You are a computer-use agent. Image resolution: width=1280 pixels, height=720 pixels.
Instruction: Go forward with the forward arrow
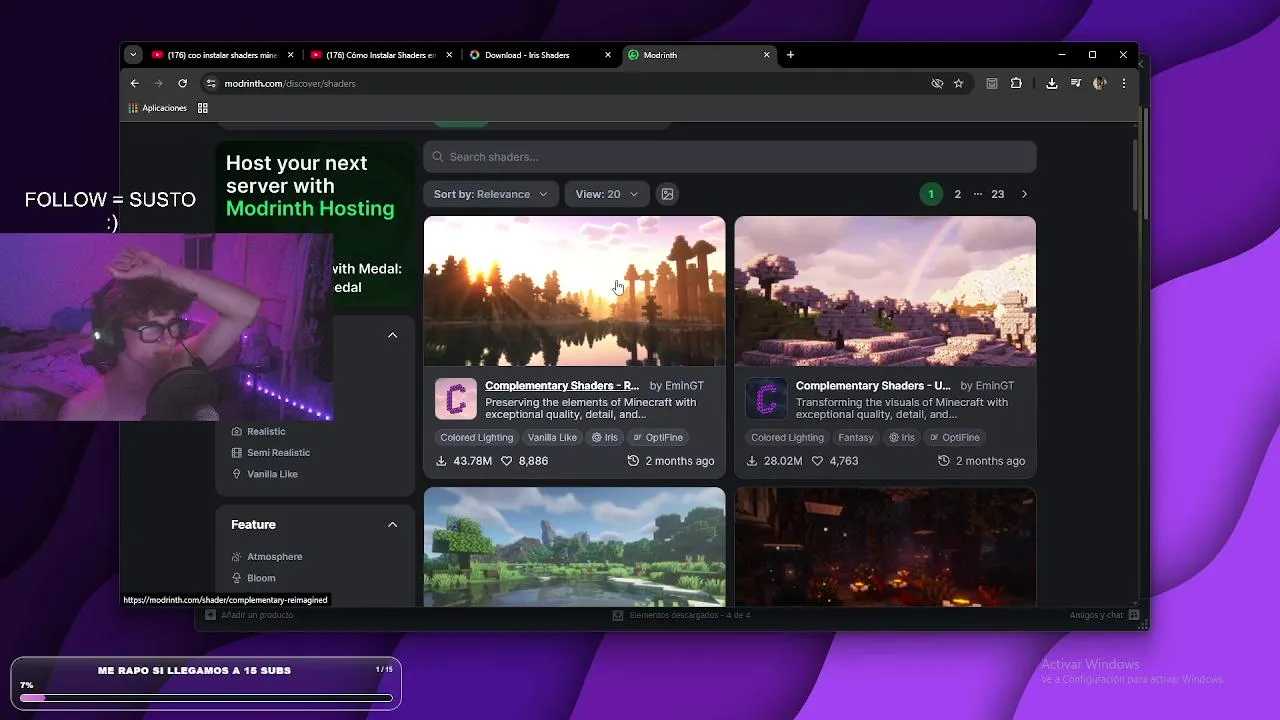(158, 83)
